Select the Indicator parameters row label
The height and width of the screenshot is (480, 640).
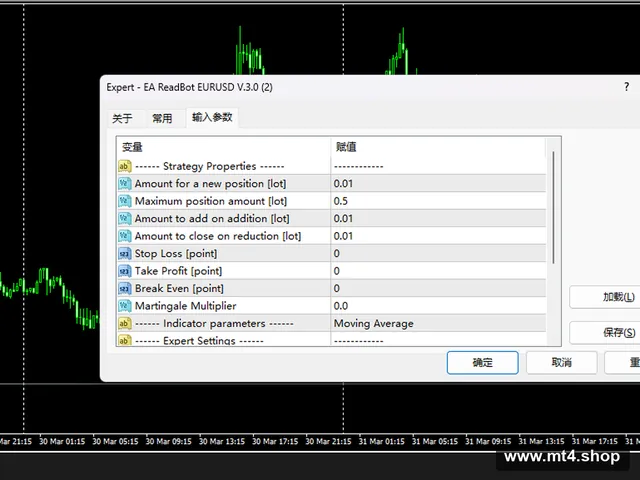[x=214, y=324]
